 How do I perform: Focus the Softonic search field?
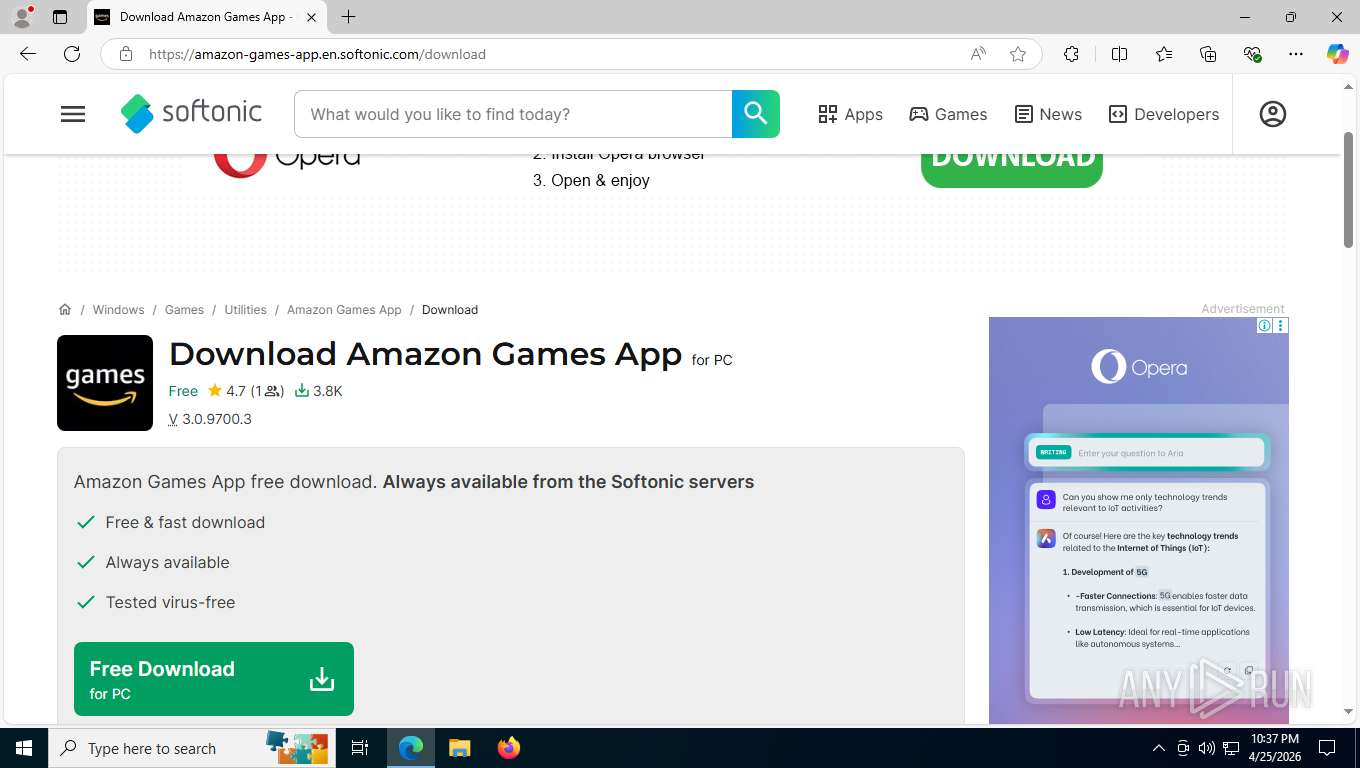coord(513,114)
